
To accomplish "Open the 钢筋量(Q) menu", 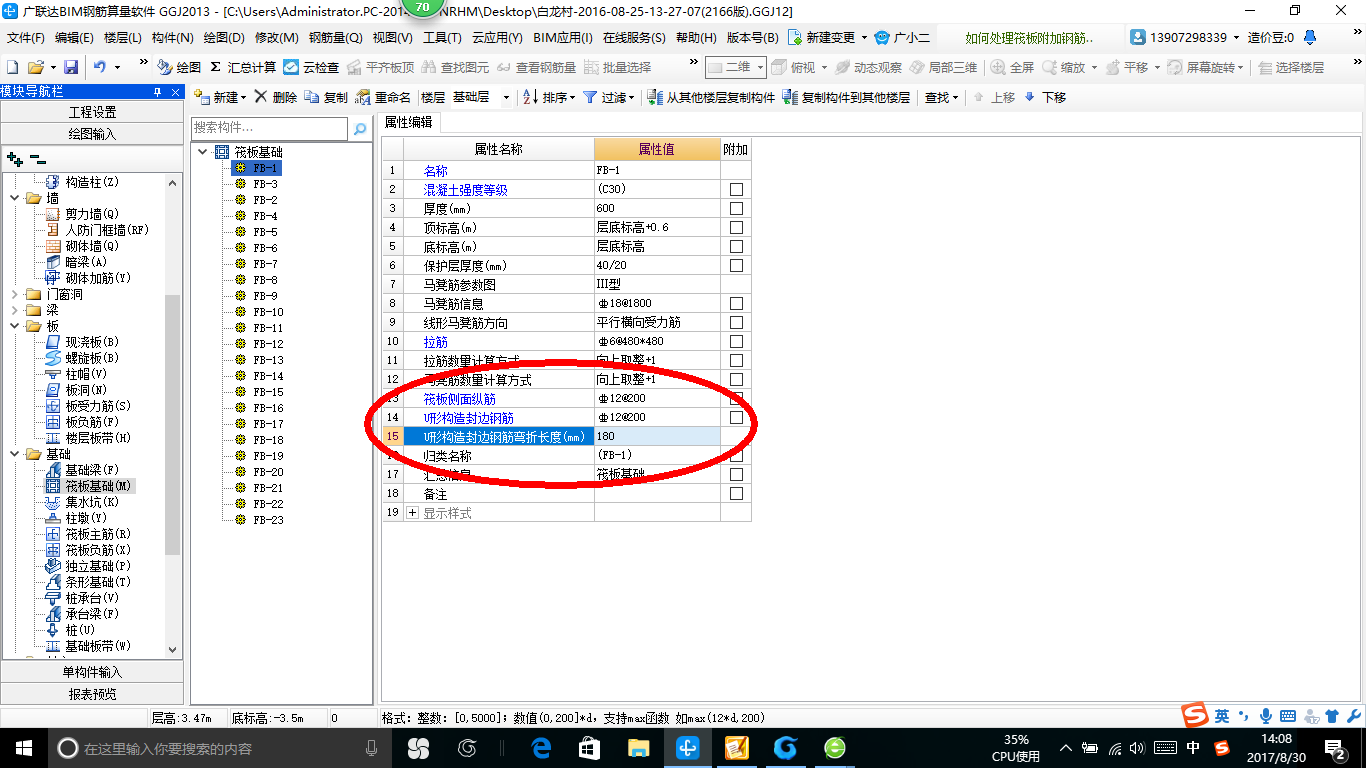I will point(335,37).
